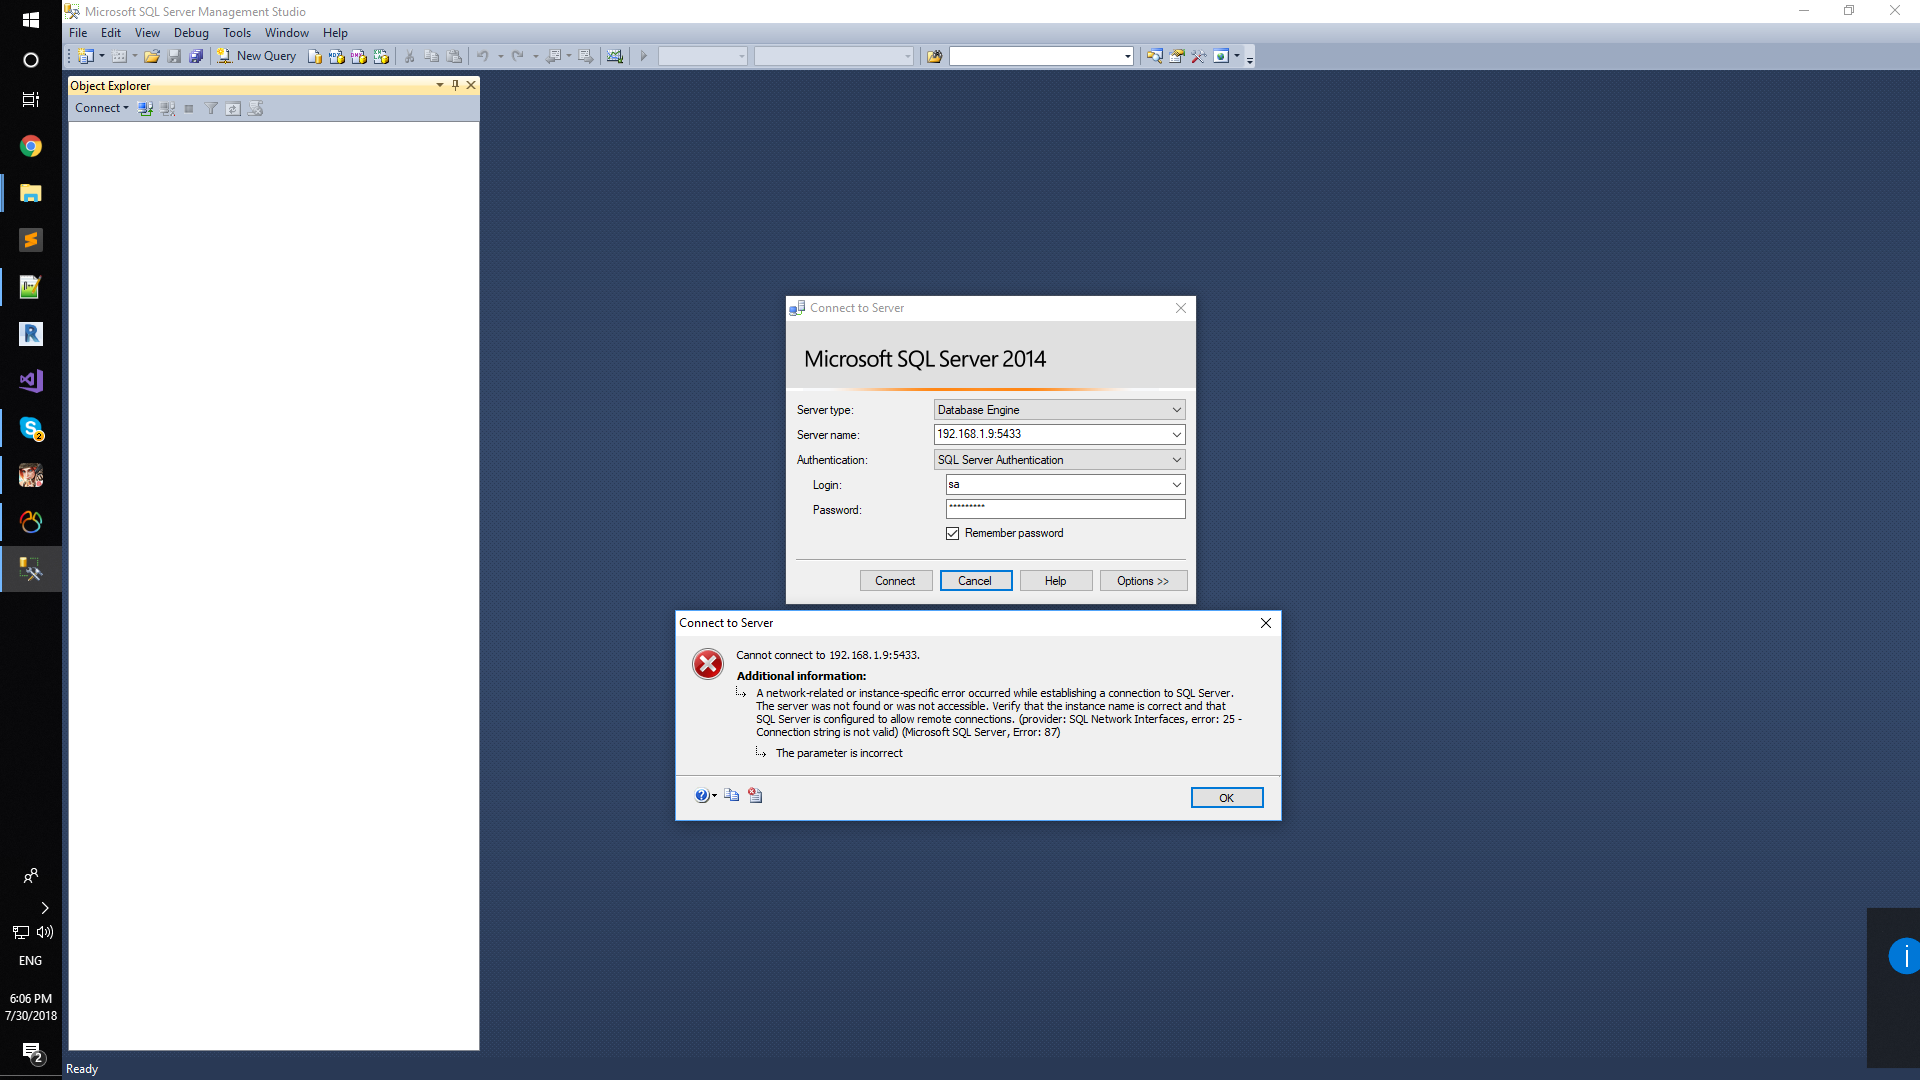The image size is (1920, 1080).
Task: Open the Tools menu
Action: (x=237, y=33)
